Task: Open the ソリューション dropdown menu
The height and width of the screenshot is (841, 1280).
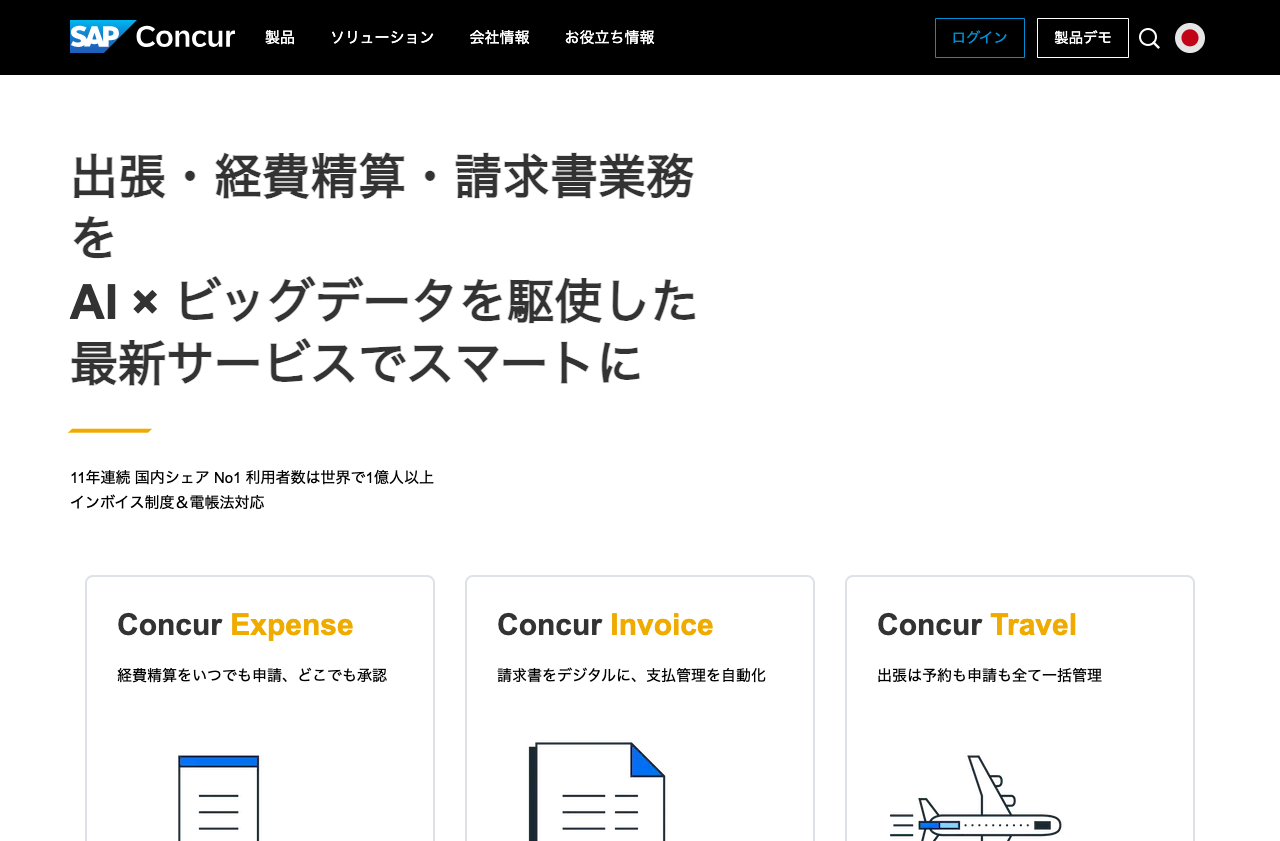Action: [383, 37]
